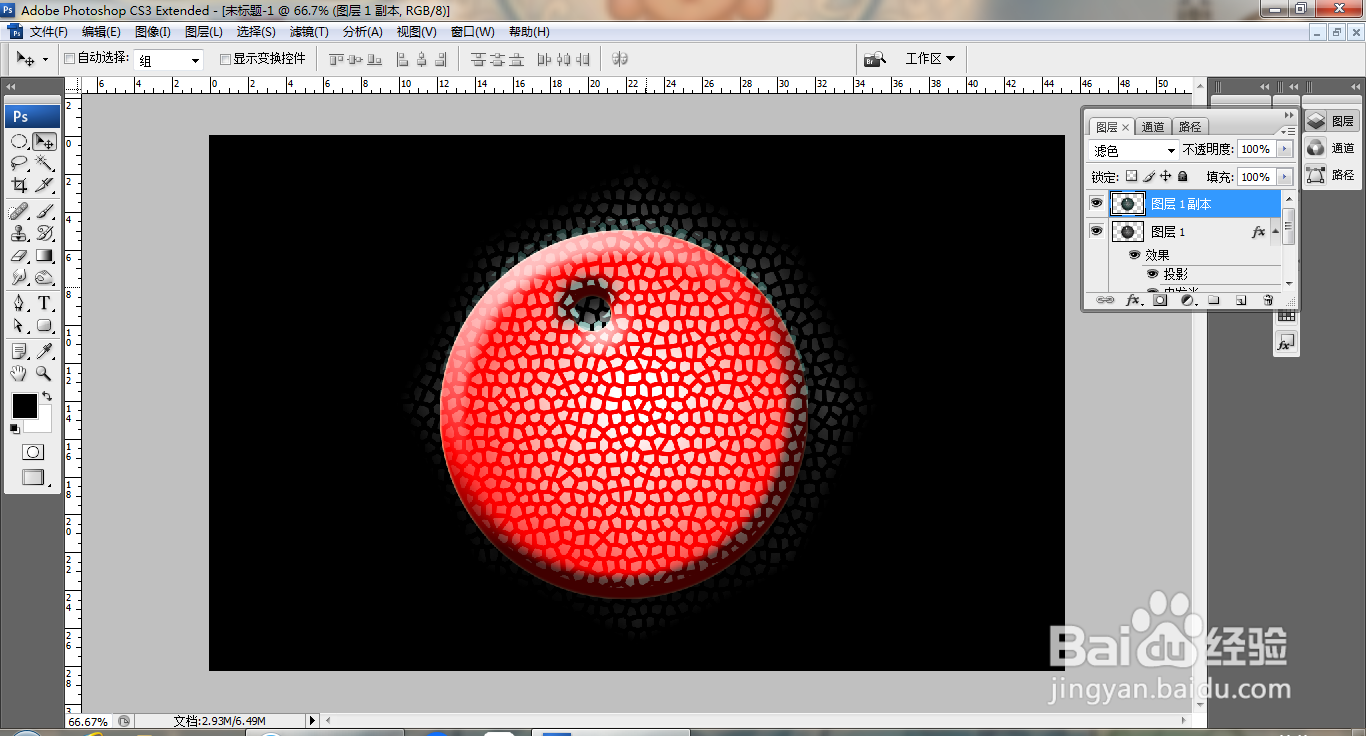Enable the 自动选择 checkbox
This screenshot has width=1366, height=736.
(70, 59)
